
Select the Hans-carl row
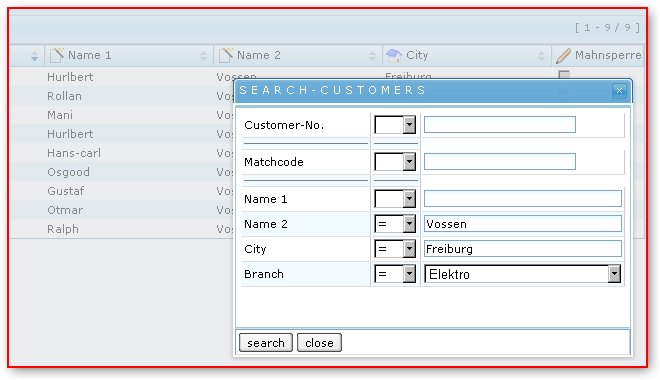click(122, 153)
